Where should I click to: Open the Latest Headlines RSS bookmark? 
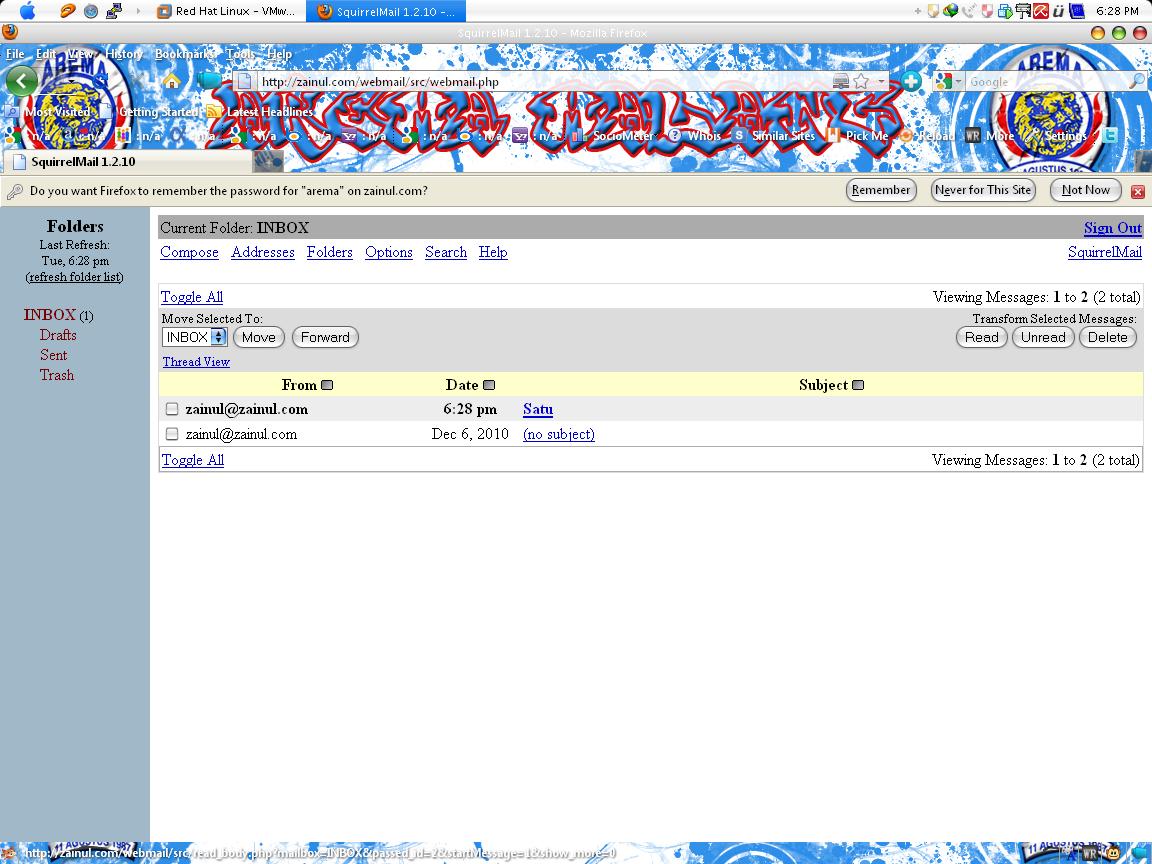click(261, 112)
